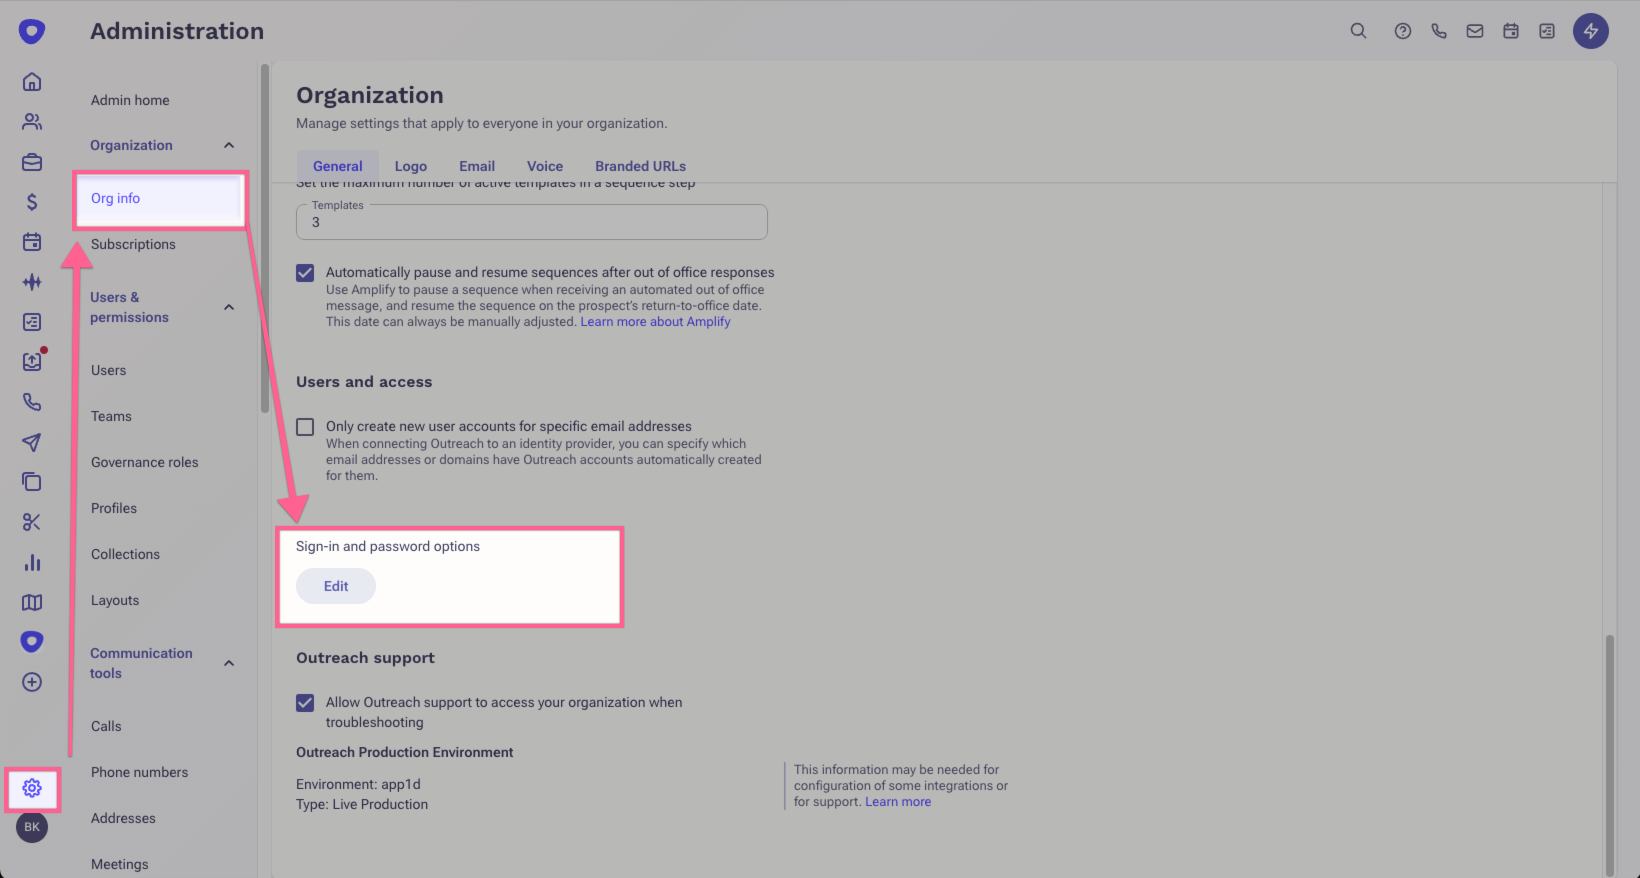Image resolution: width=1640 pixels, height=878 pixels.
Task: Click 'Type: Live Production' text
Action: (x=362, y=804)
